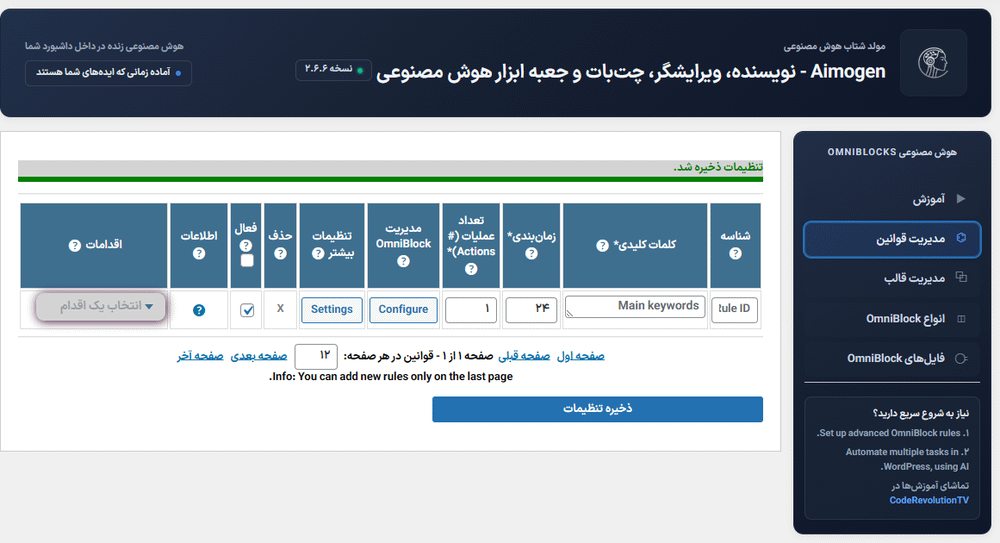This screenshot has width=1000, height=543.
Task: Click the Settings button
Action: [x=332, y=309]
